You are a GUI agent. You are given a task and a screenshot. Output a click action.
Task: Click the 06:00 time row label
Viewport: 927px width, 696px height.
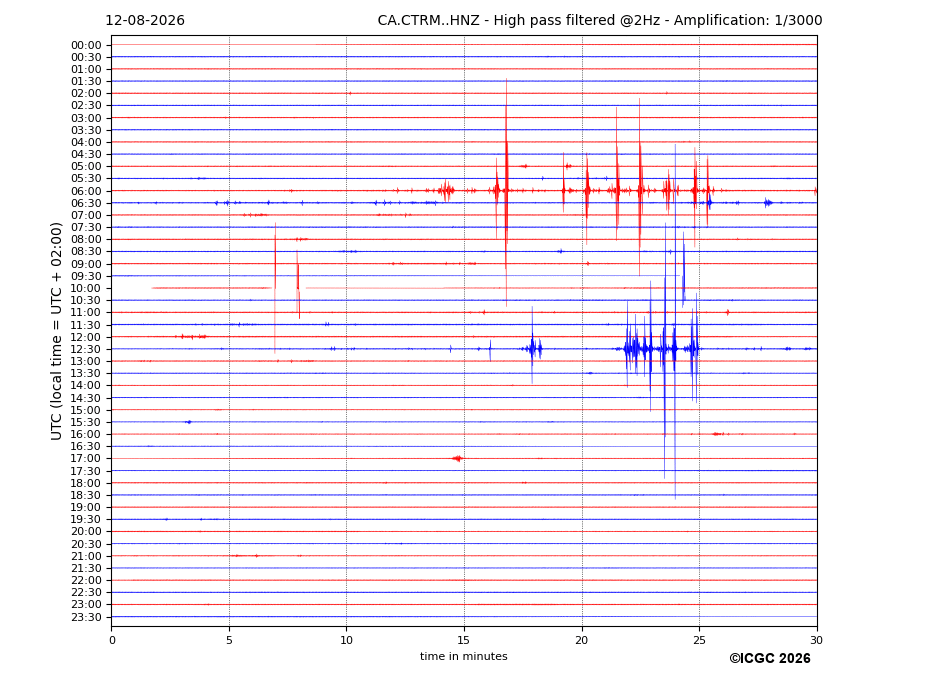point(86,192)
